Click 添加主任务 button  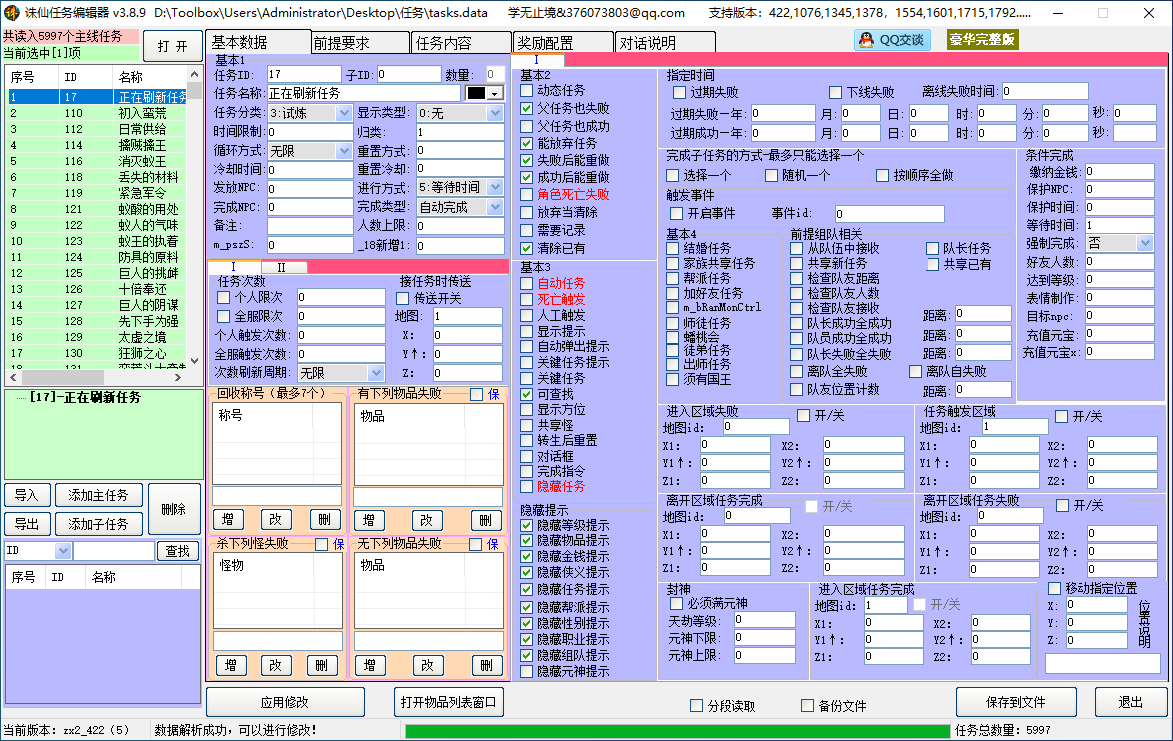coord(98,496)
